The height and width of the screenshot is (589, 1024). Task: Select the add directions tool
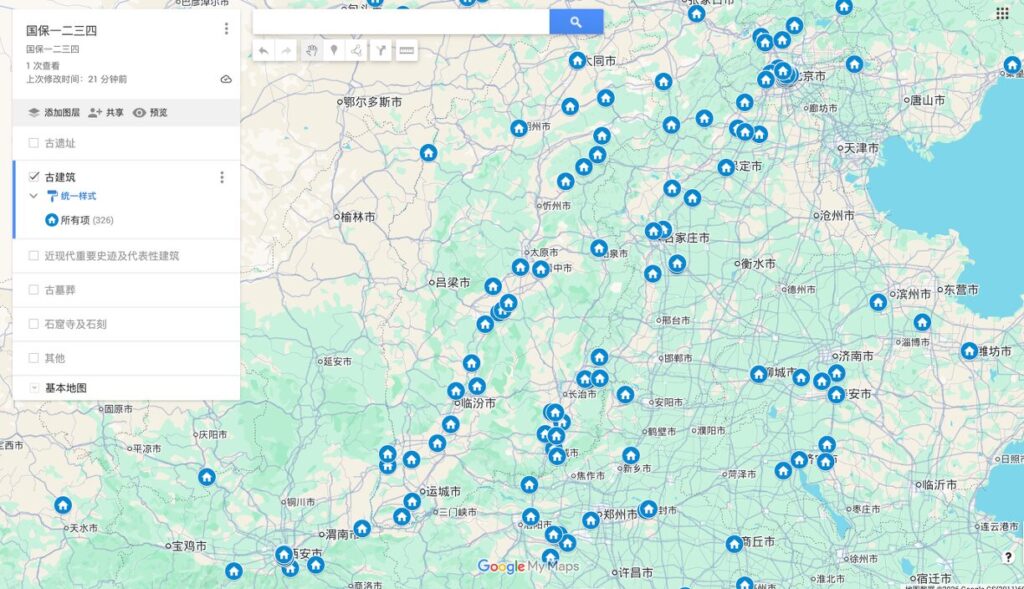(x=381, y=50)
